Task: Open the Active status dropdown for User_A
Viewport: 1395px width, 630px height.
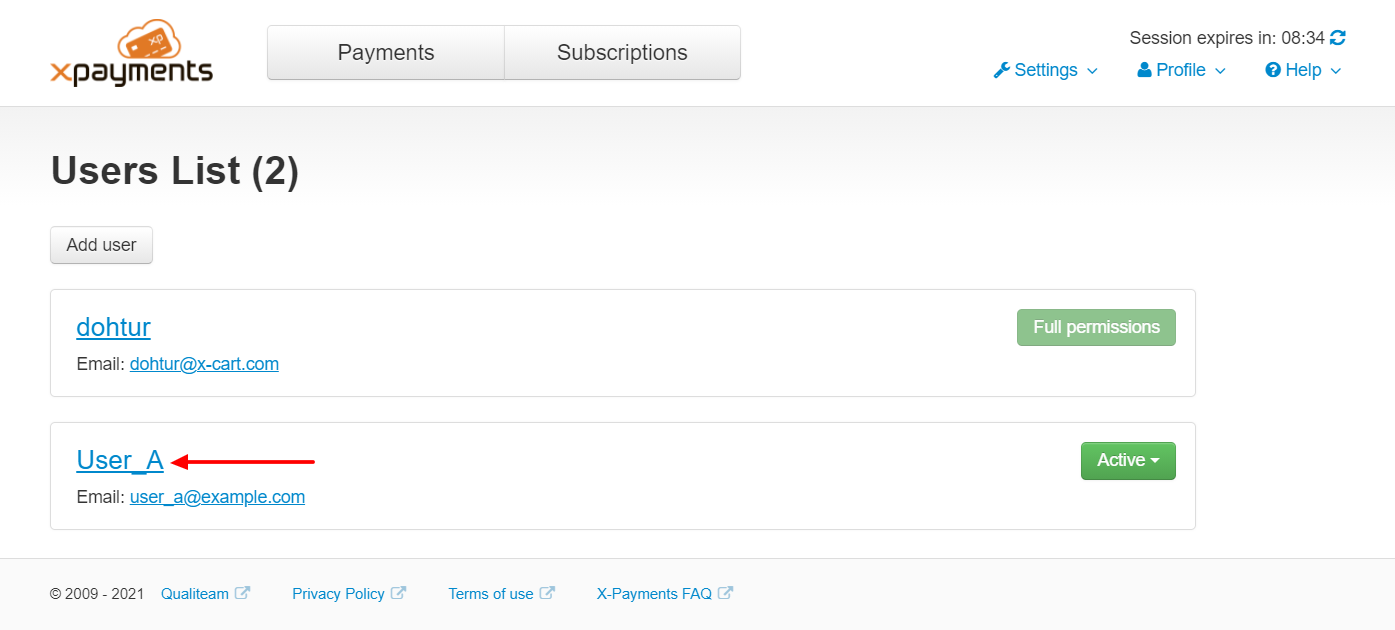Action: click(1128, 461)
